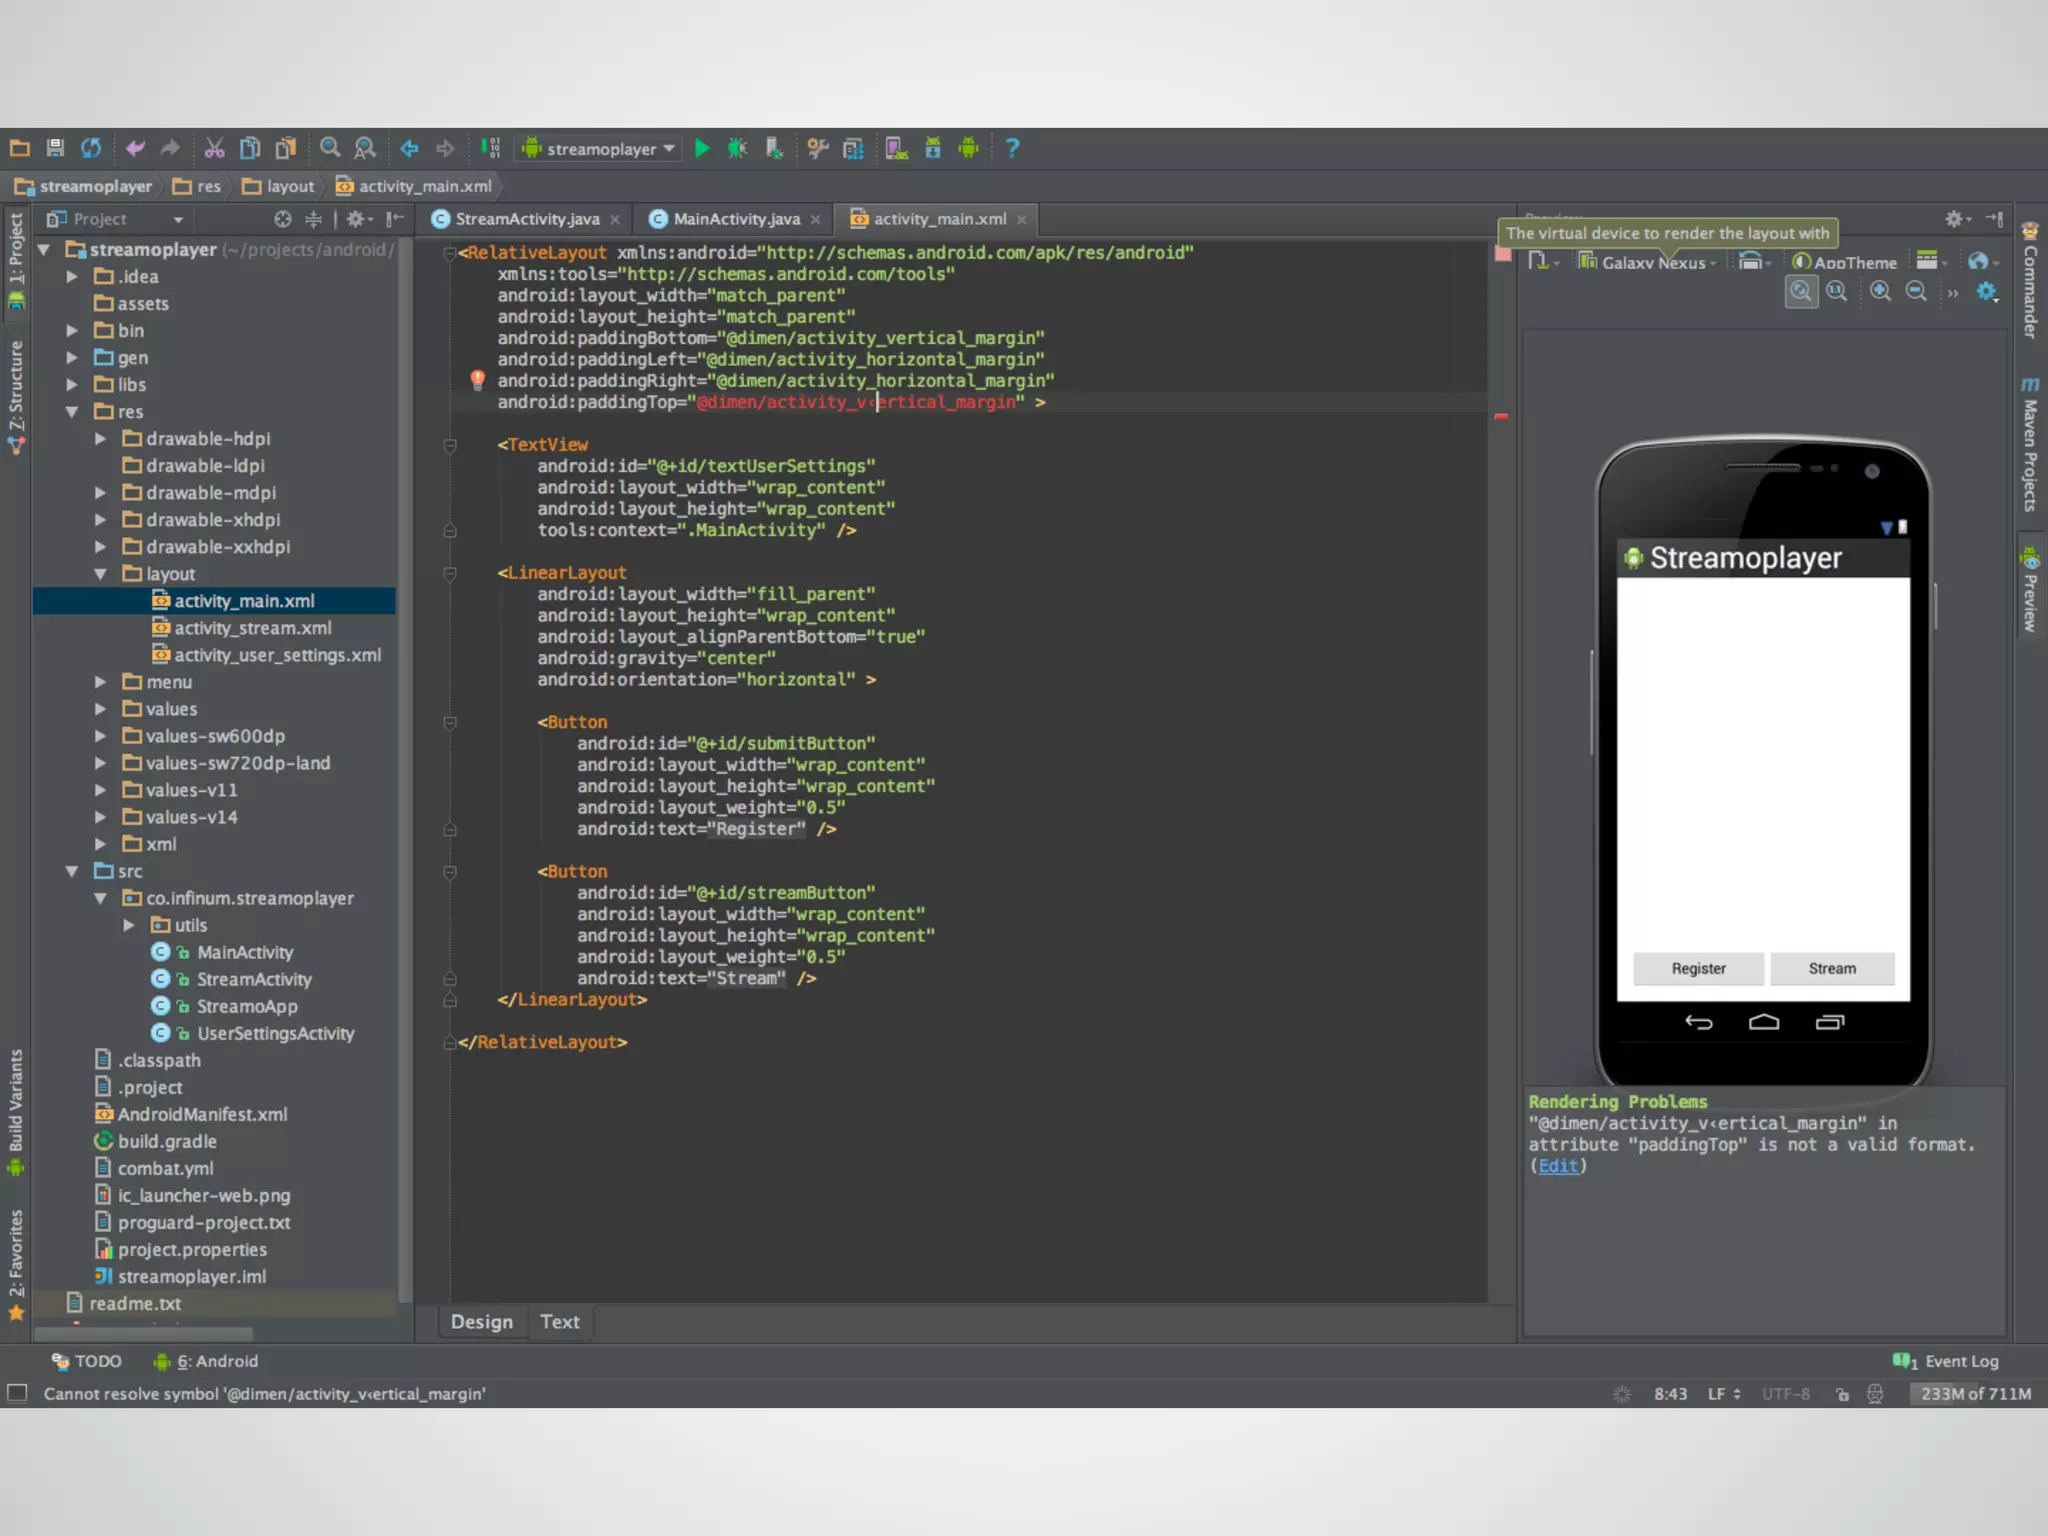The height and width of the screenshot is (1536, 2048).
Task: Expand the drawable-hdpi folder
Action: [100, 439]
